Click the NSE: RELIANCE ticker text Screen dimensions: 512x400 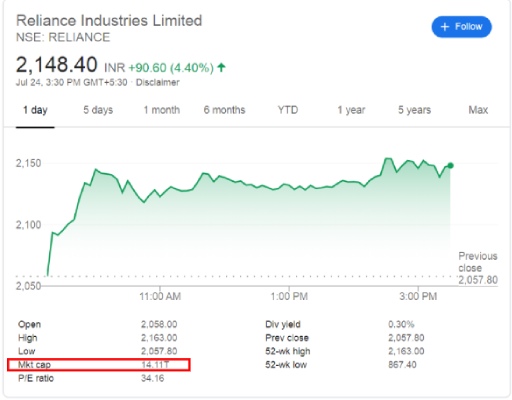[63, 37]
